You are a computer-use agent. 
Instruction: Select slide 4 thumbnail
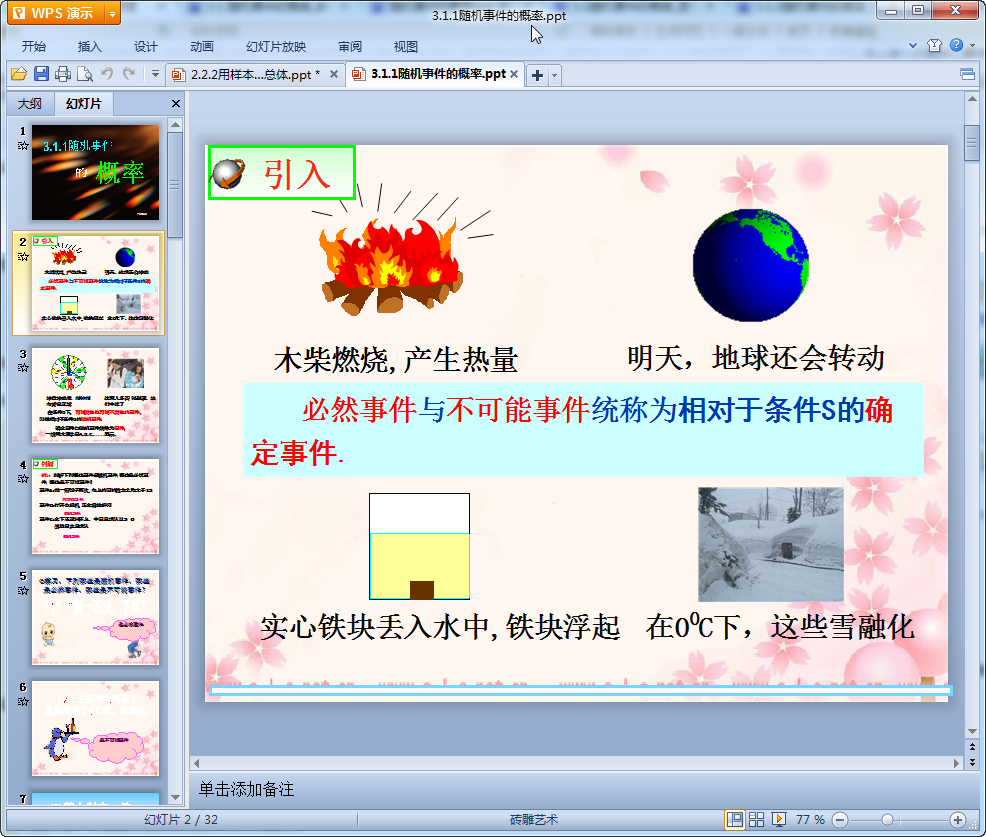[96, 506]
